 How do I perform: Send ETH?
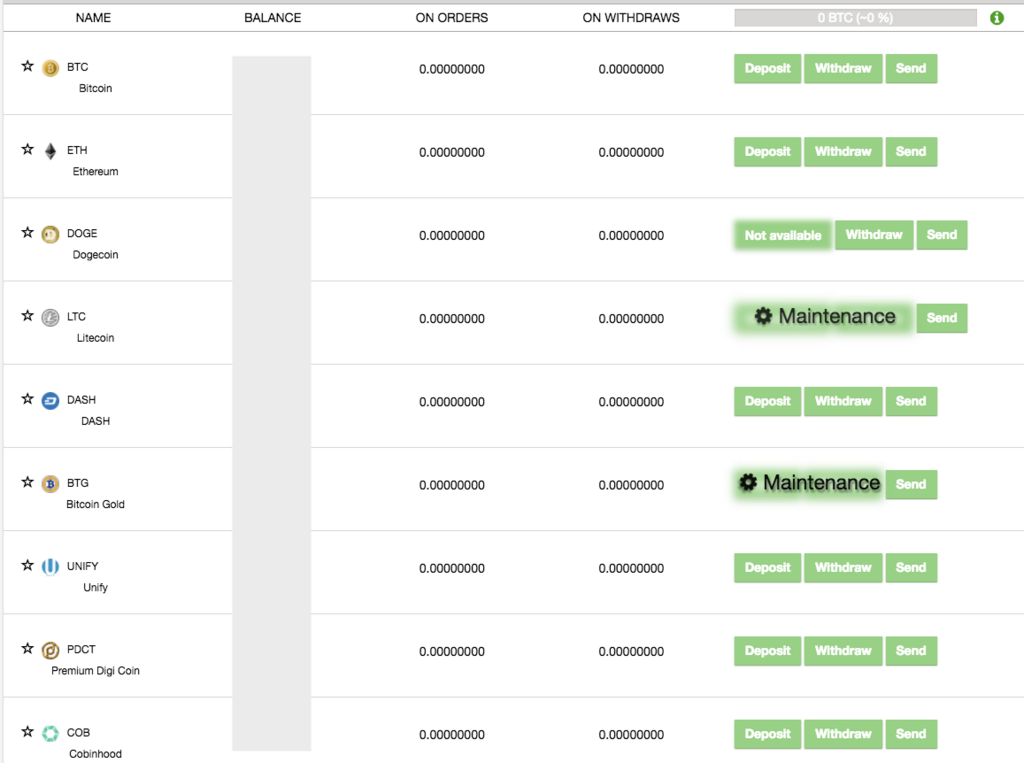911,152
